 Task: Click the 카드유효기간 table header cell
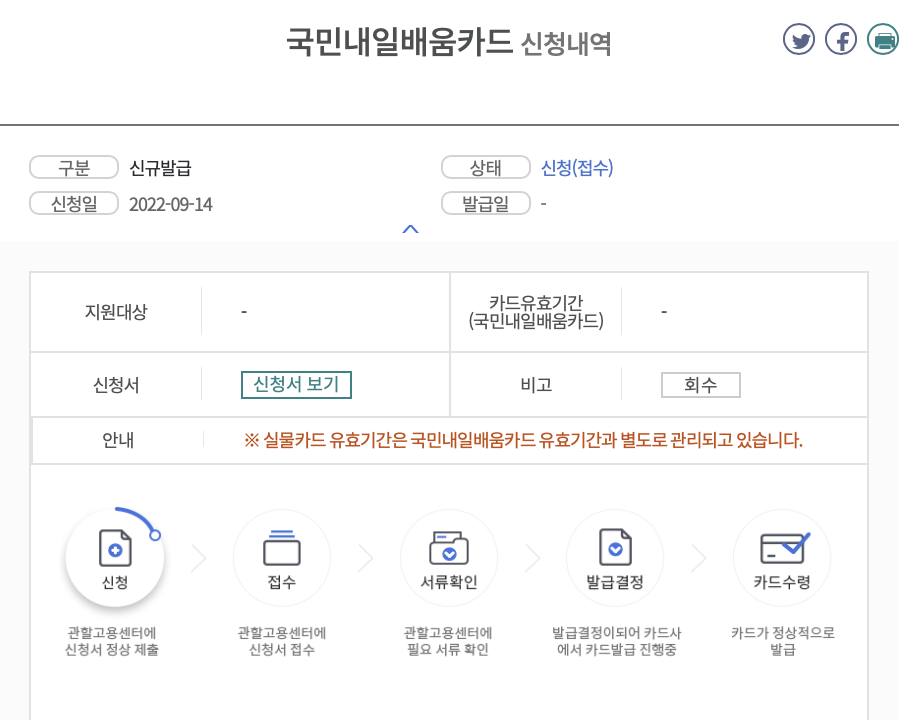[536, 312]
